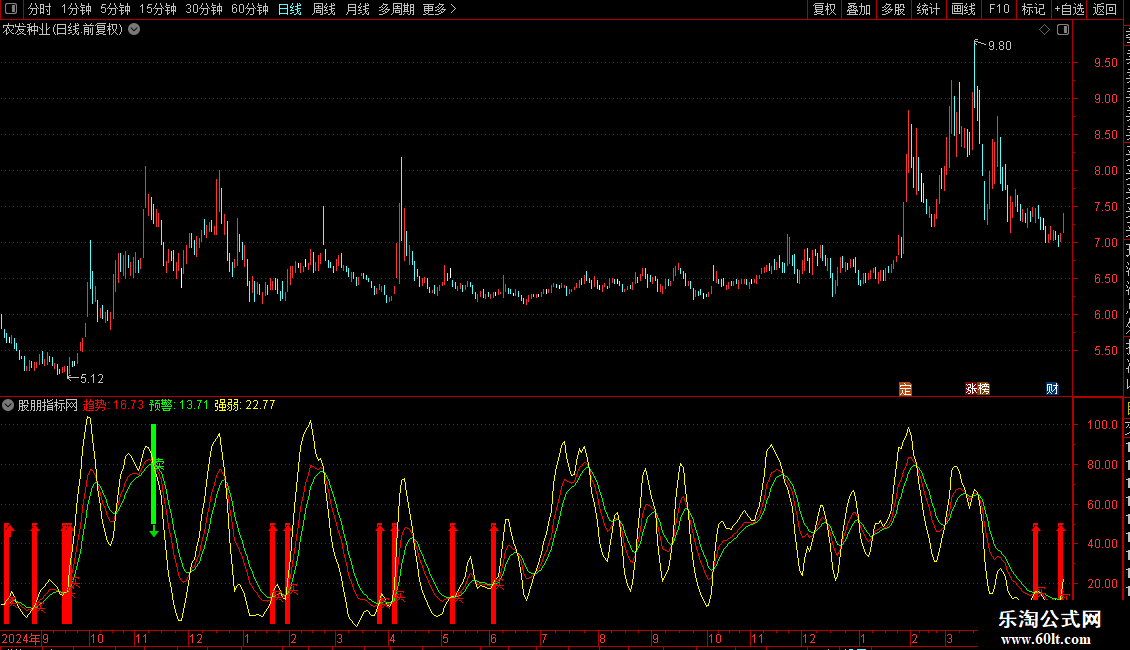Click the 叠加 overlay button
Image resolution: width=1130 pixels, height=650 pixels.
point(858,9)
